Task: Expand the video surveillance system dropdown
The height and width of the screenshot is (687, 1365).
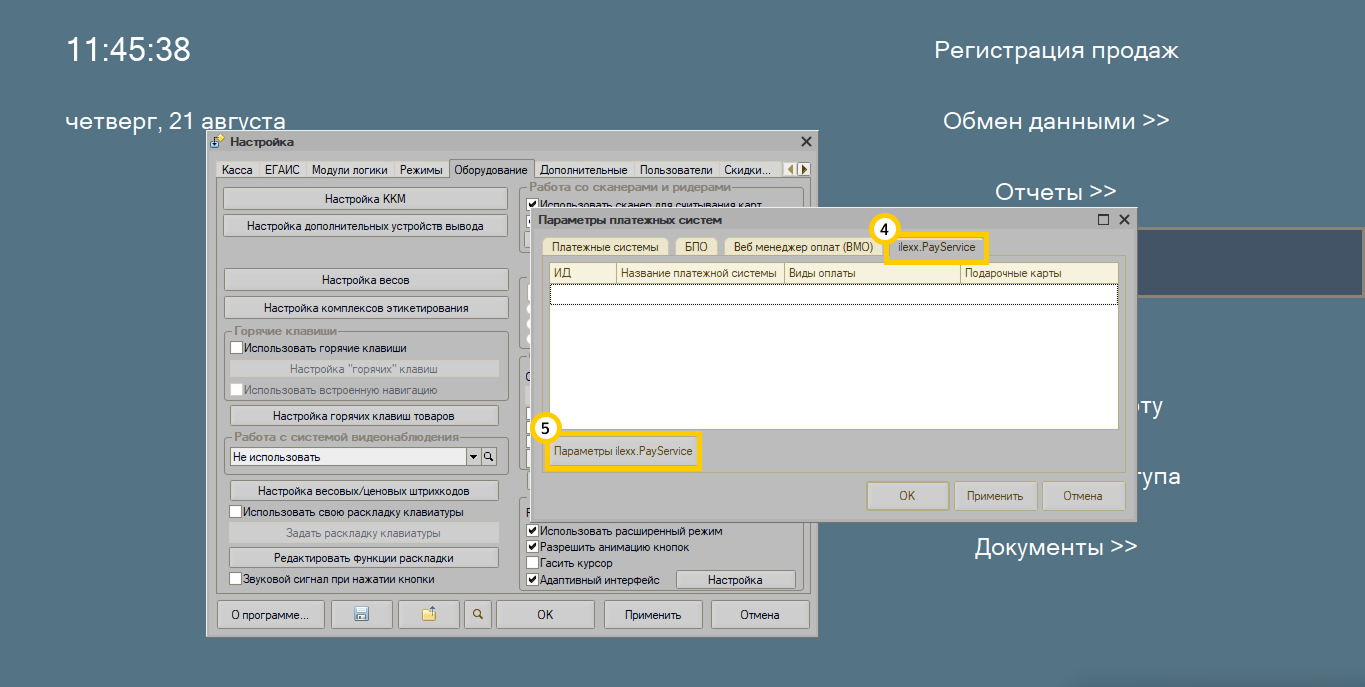Action: [x=473, y=457]
